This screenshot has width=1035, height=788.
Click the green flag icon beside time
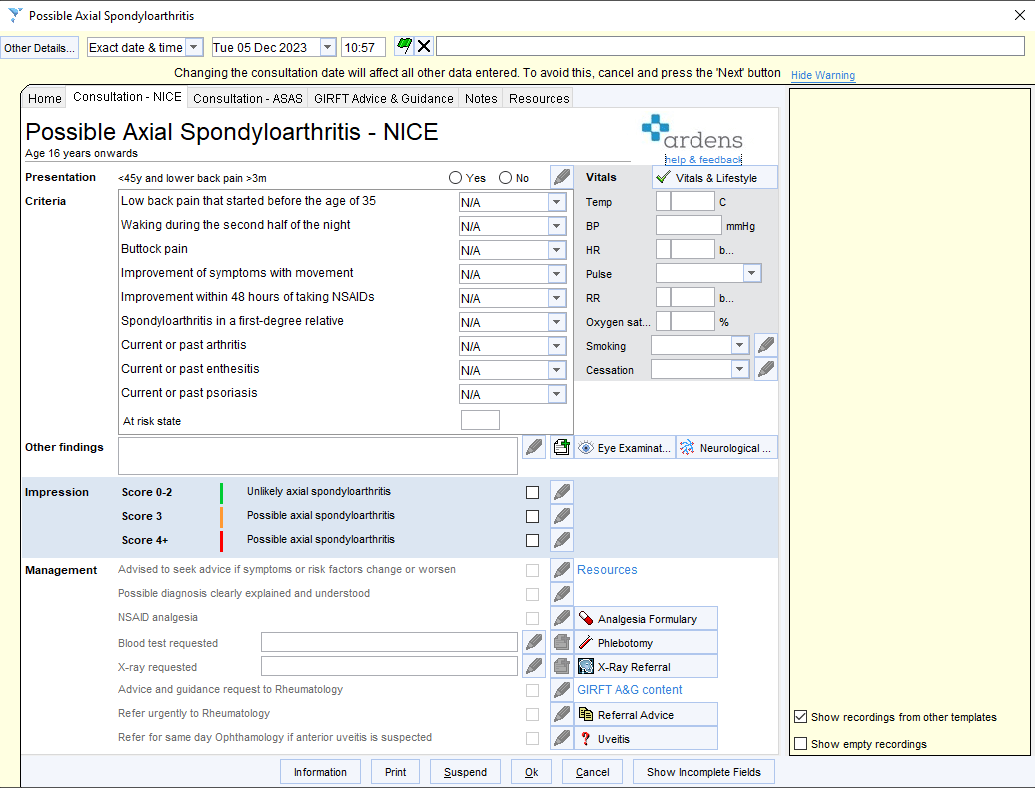click(x=404, y=46)
